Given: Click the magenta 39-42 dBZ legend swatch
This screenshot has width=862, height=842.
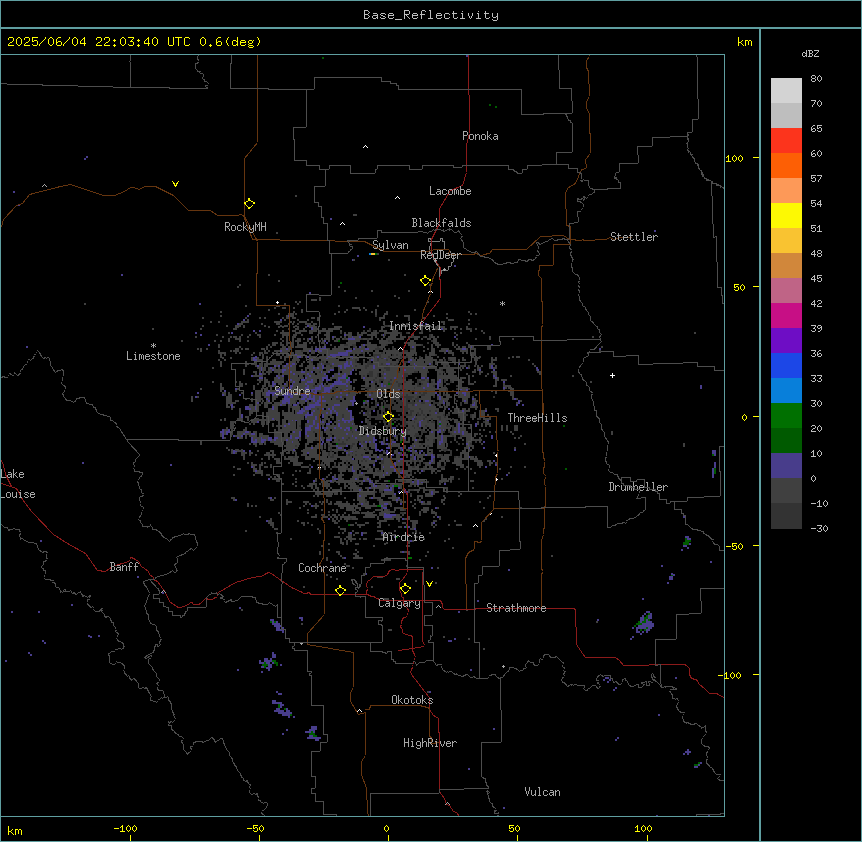Looking at the screenshot, I should point(786,315).
